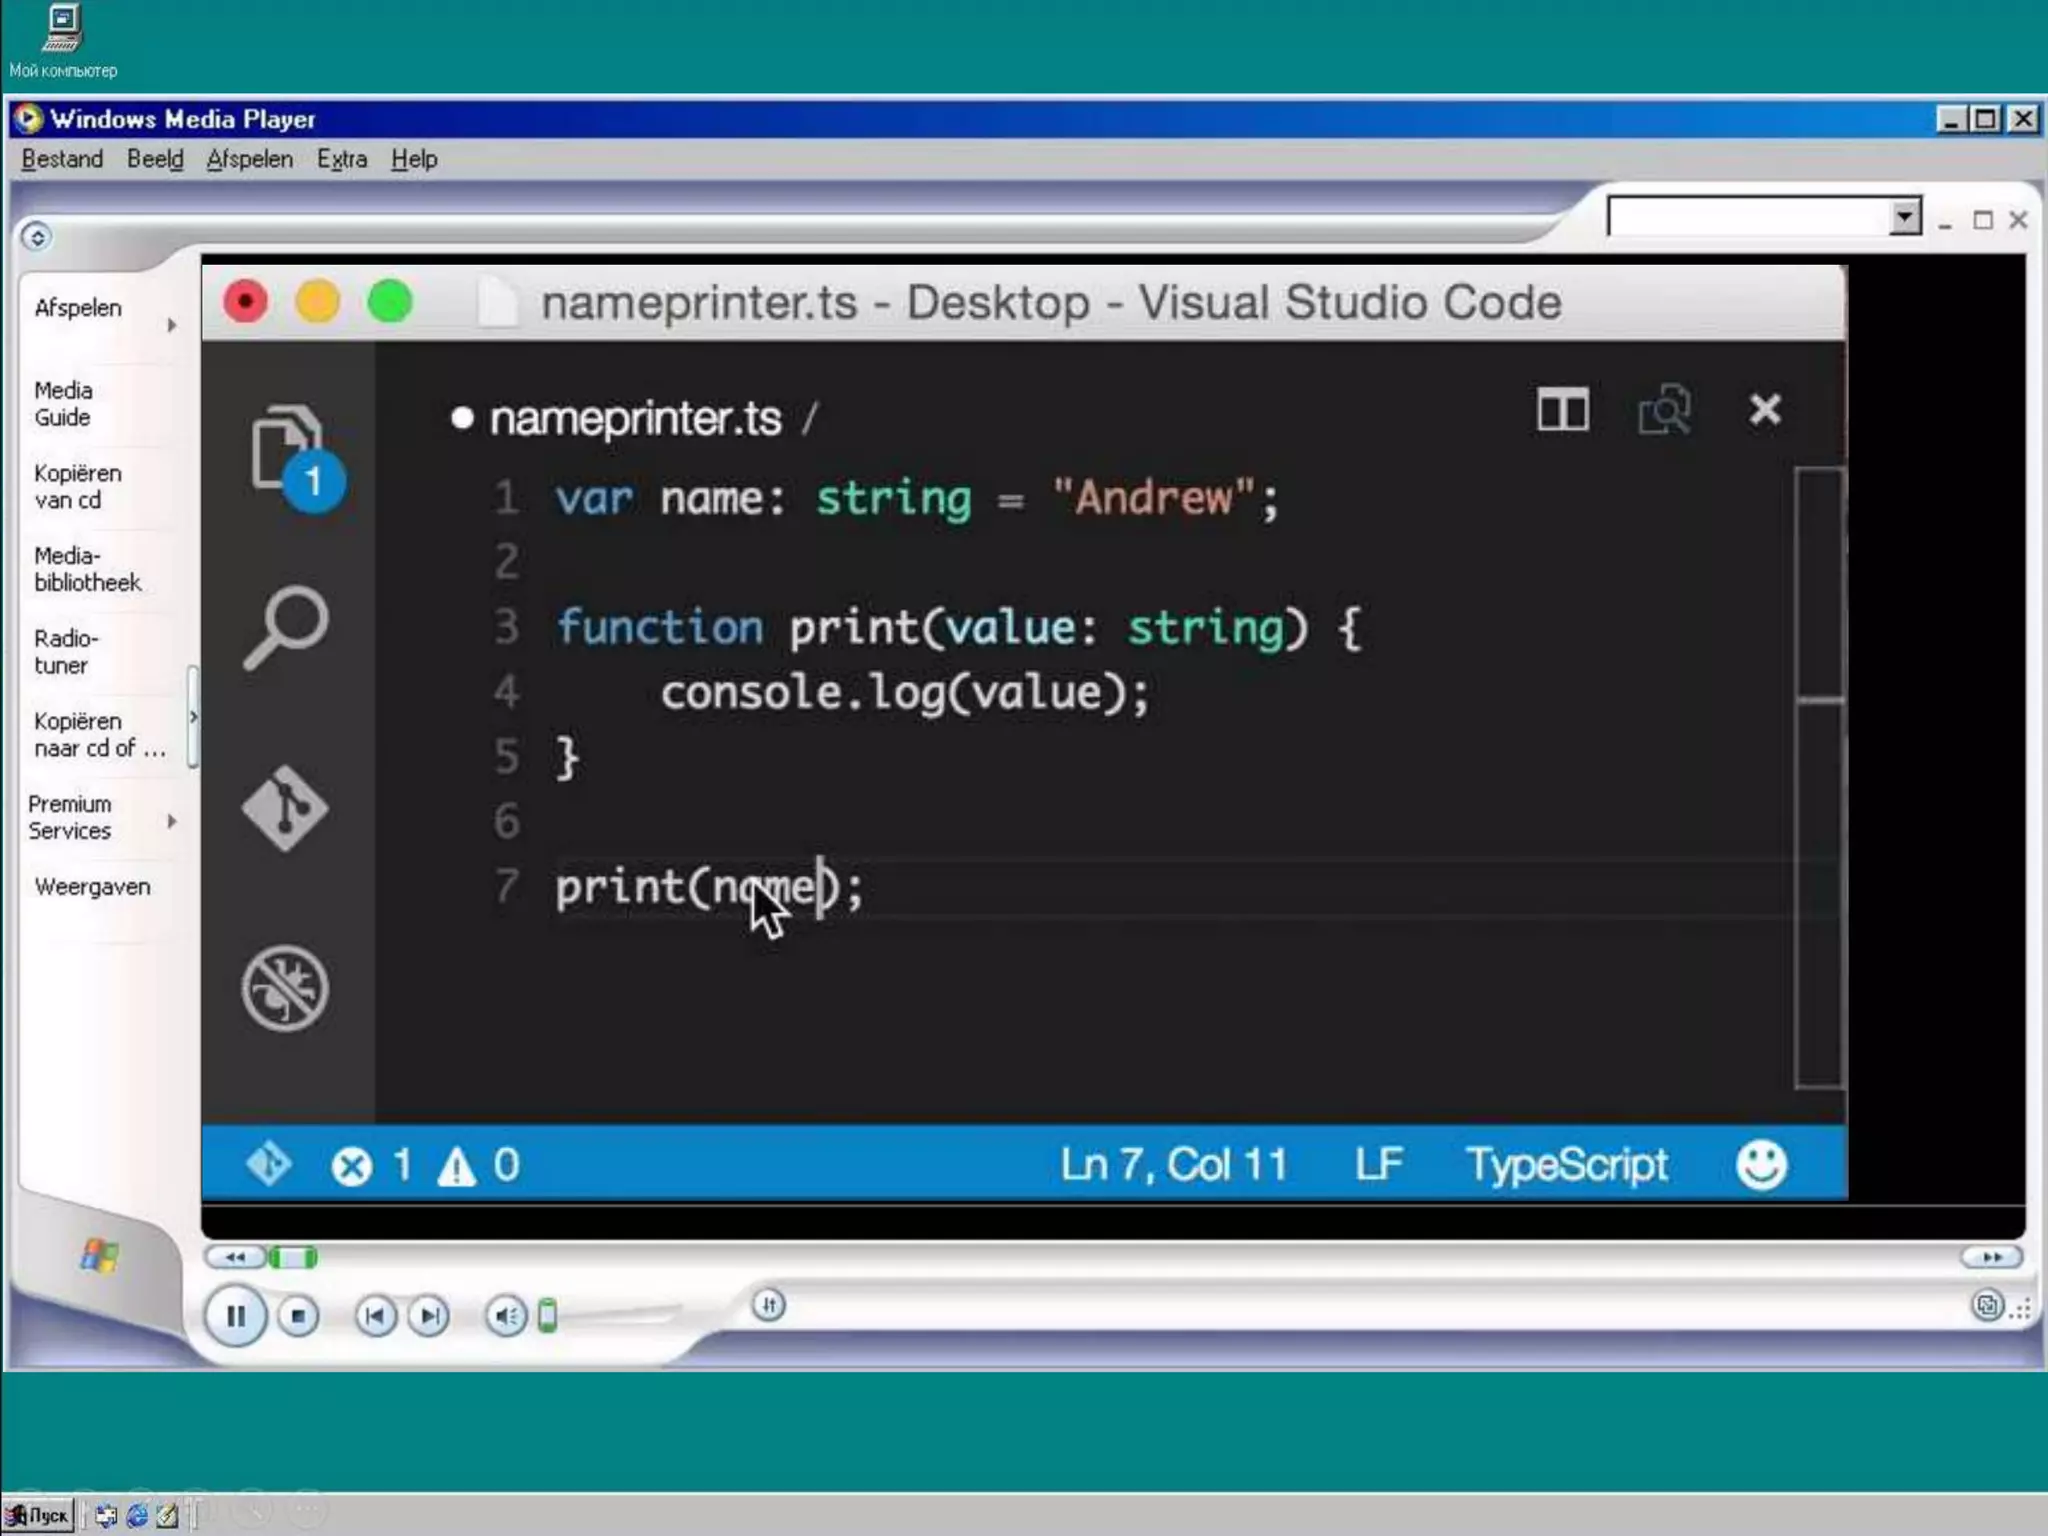This screenshot has height=1536, width=2048.
Task: Go to Media Guide
Action: (63, 404)
